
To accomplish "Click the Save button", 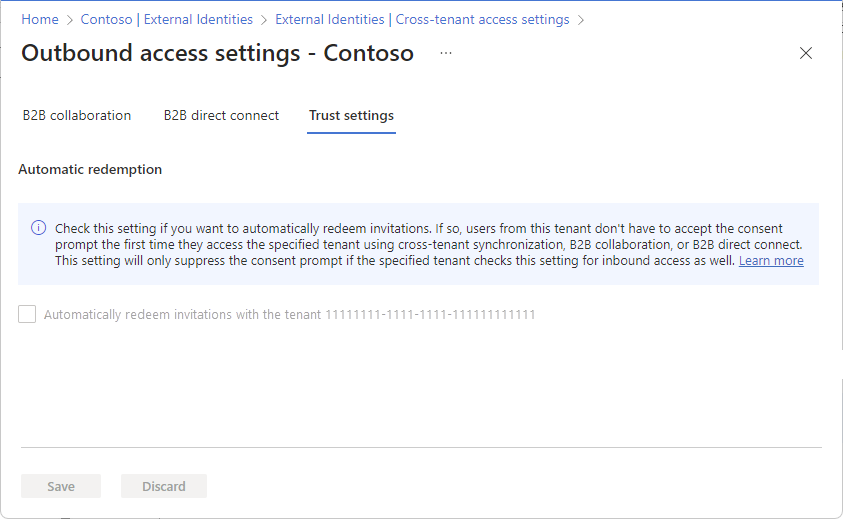I will click(x=61, y=486).
